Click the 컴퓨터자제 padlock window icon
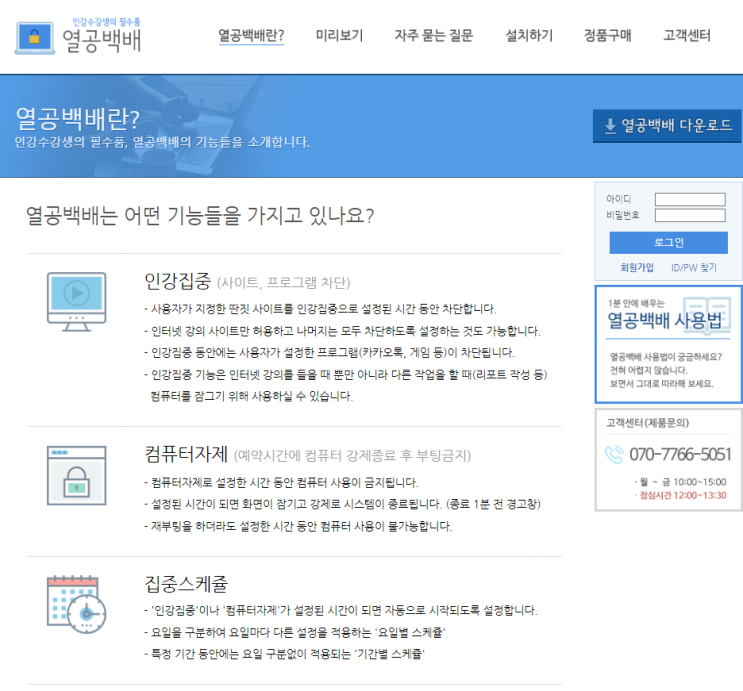The width and height of the screenshot is (743, 691). (76, 475)
